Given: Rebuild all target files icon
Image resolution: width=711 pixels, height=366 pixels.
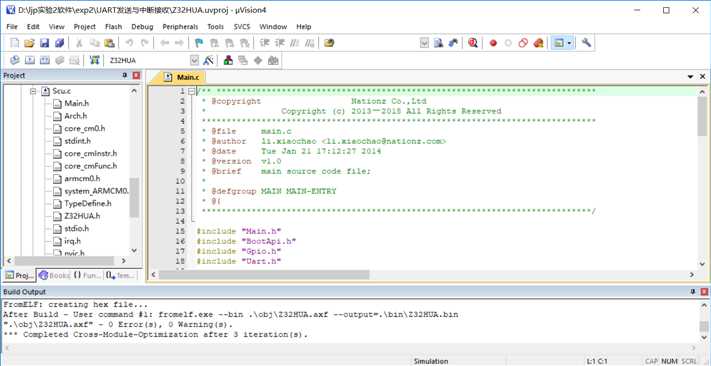Looking at the screenshot, I should point(44,60).
